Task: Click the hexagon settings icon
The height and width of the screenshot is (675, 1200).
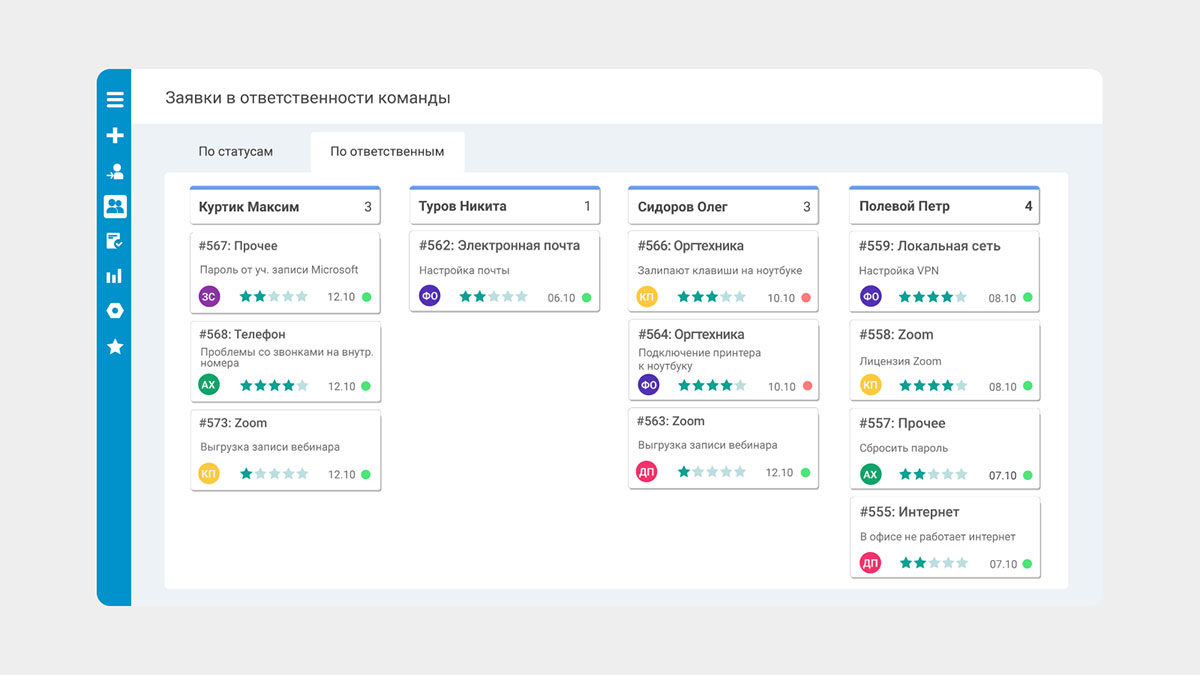Action: point(115,311)
